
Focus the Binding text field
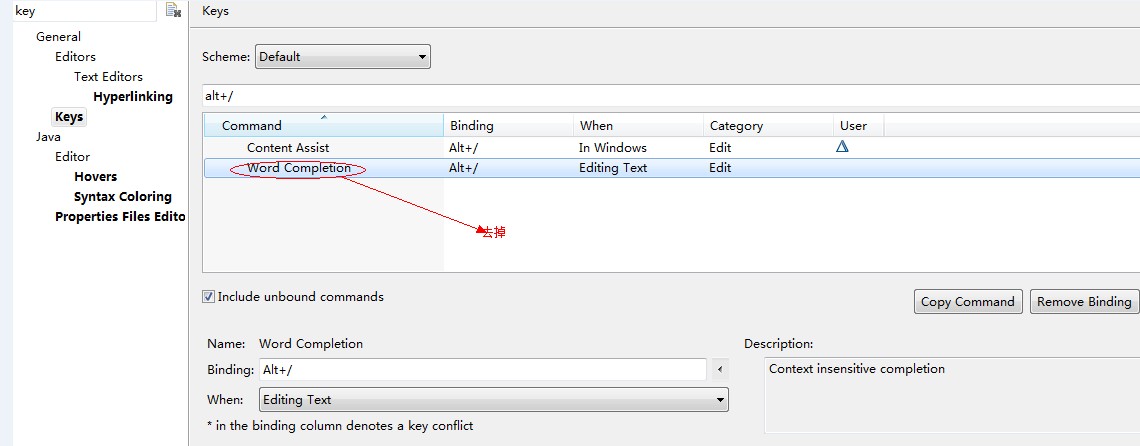coord(482,370)
